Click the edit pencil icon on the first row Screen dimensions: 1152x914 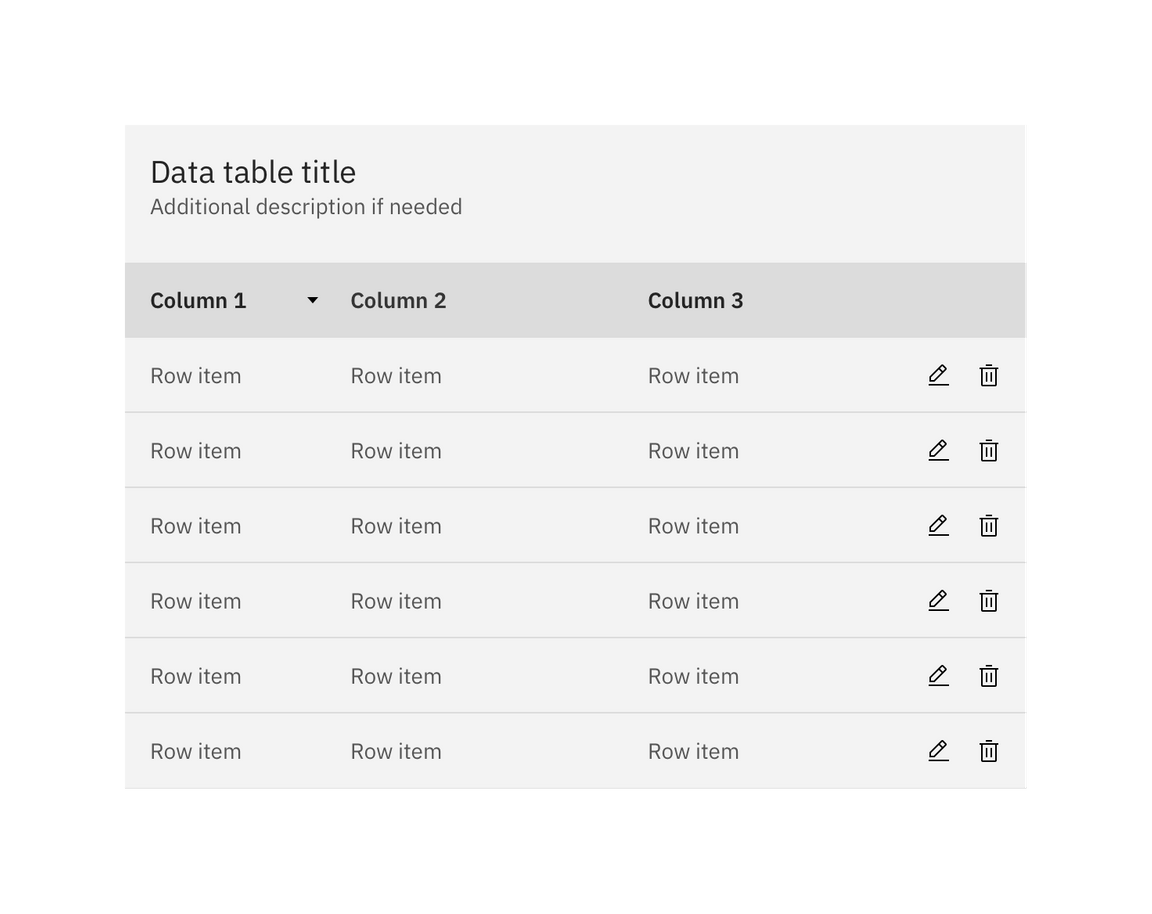[x=938, y=375]
